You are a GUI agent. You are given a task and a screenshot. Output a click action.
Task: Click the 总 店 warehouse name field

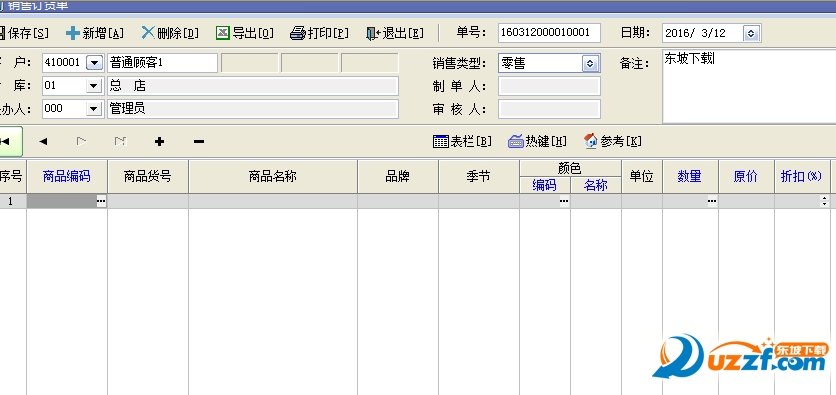[253, 86]
